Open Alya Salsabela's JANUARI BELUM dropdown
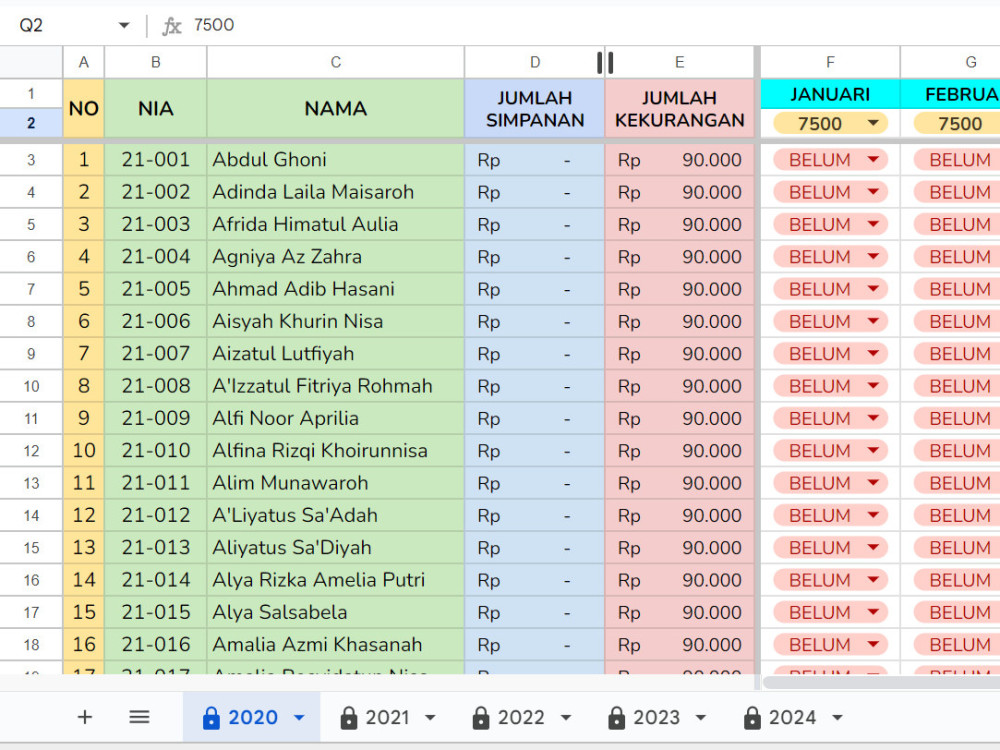Viewport: 1000px width, 750px height. (830, 612)
